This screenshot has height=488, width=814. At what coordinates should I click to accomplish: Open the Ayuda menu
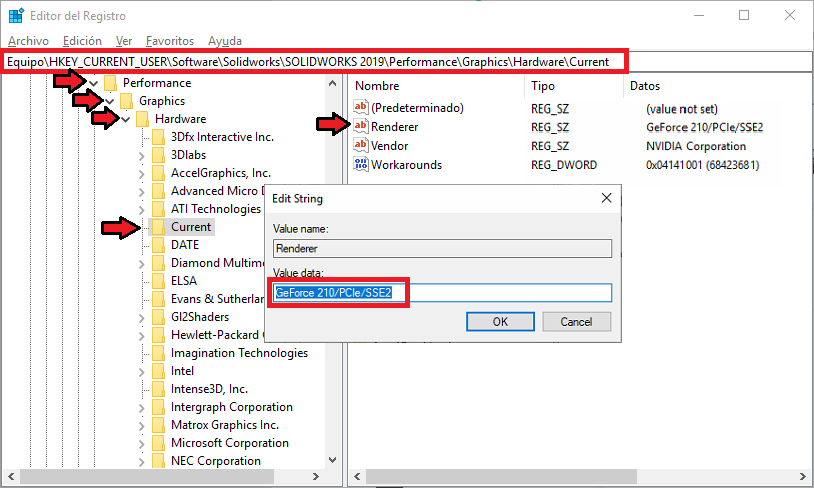tap(225, 41)
